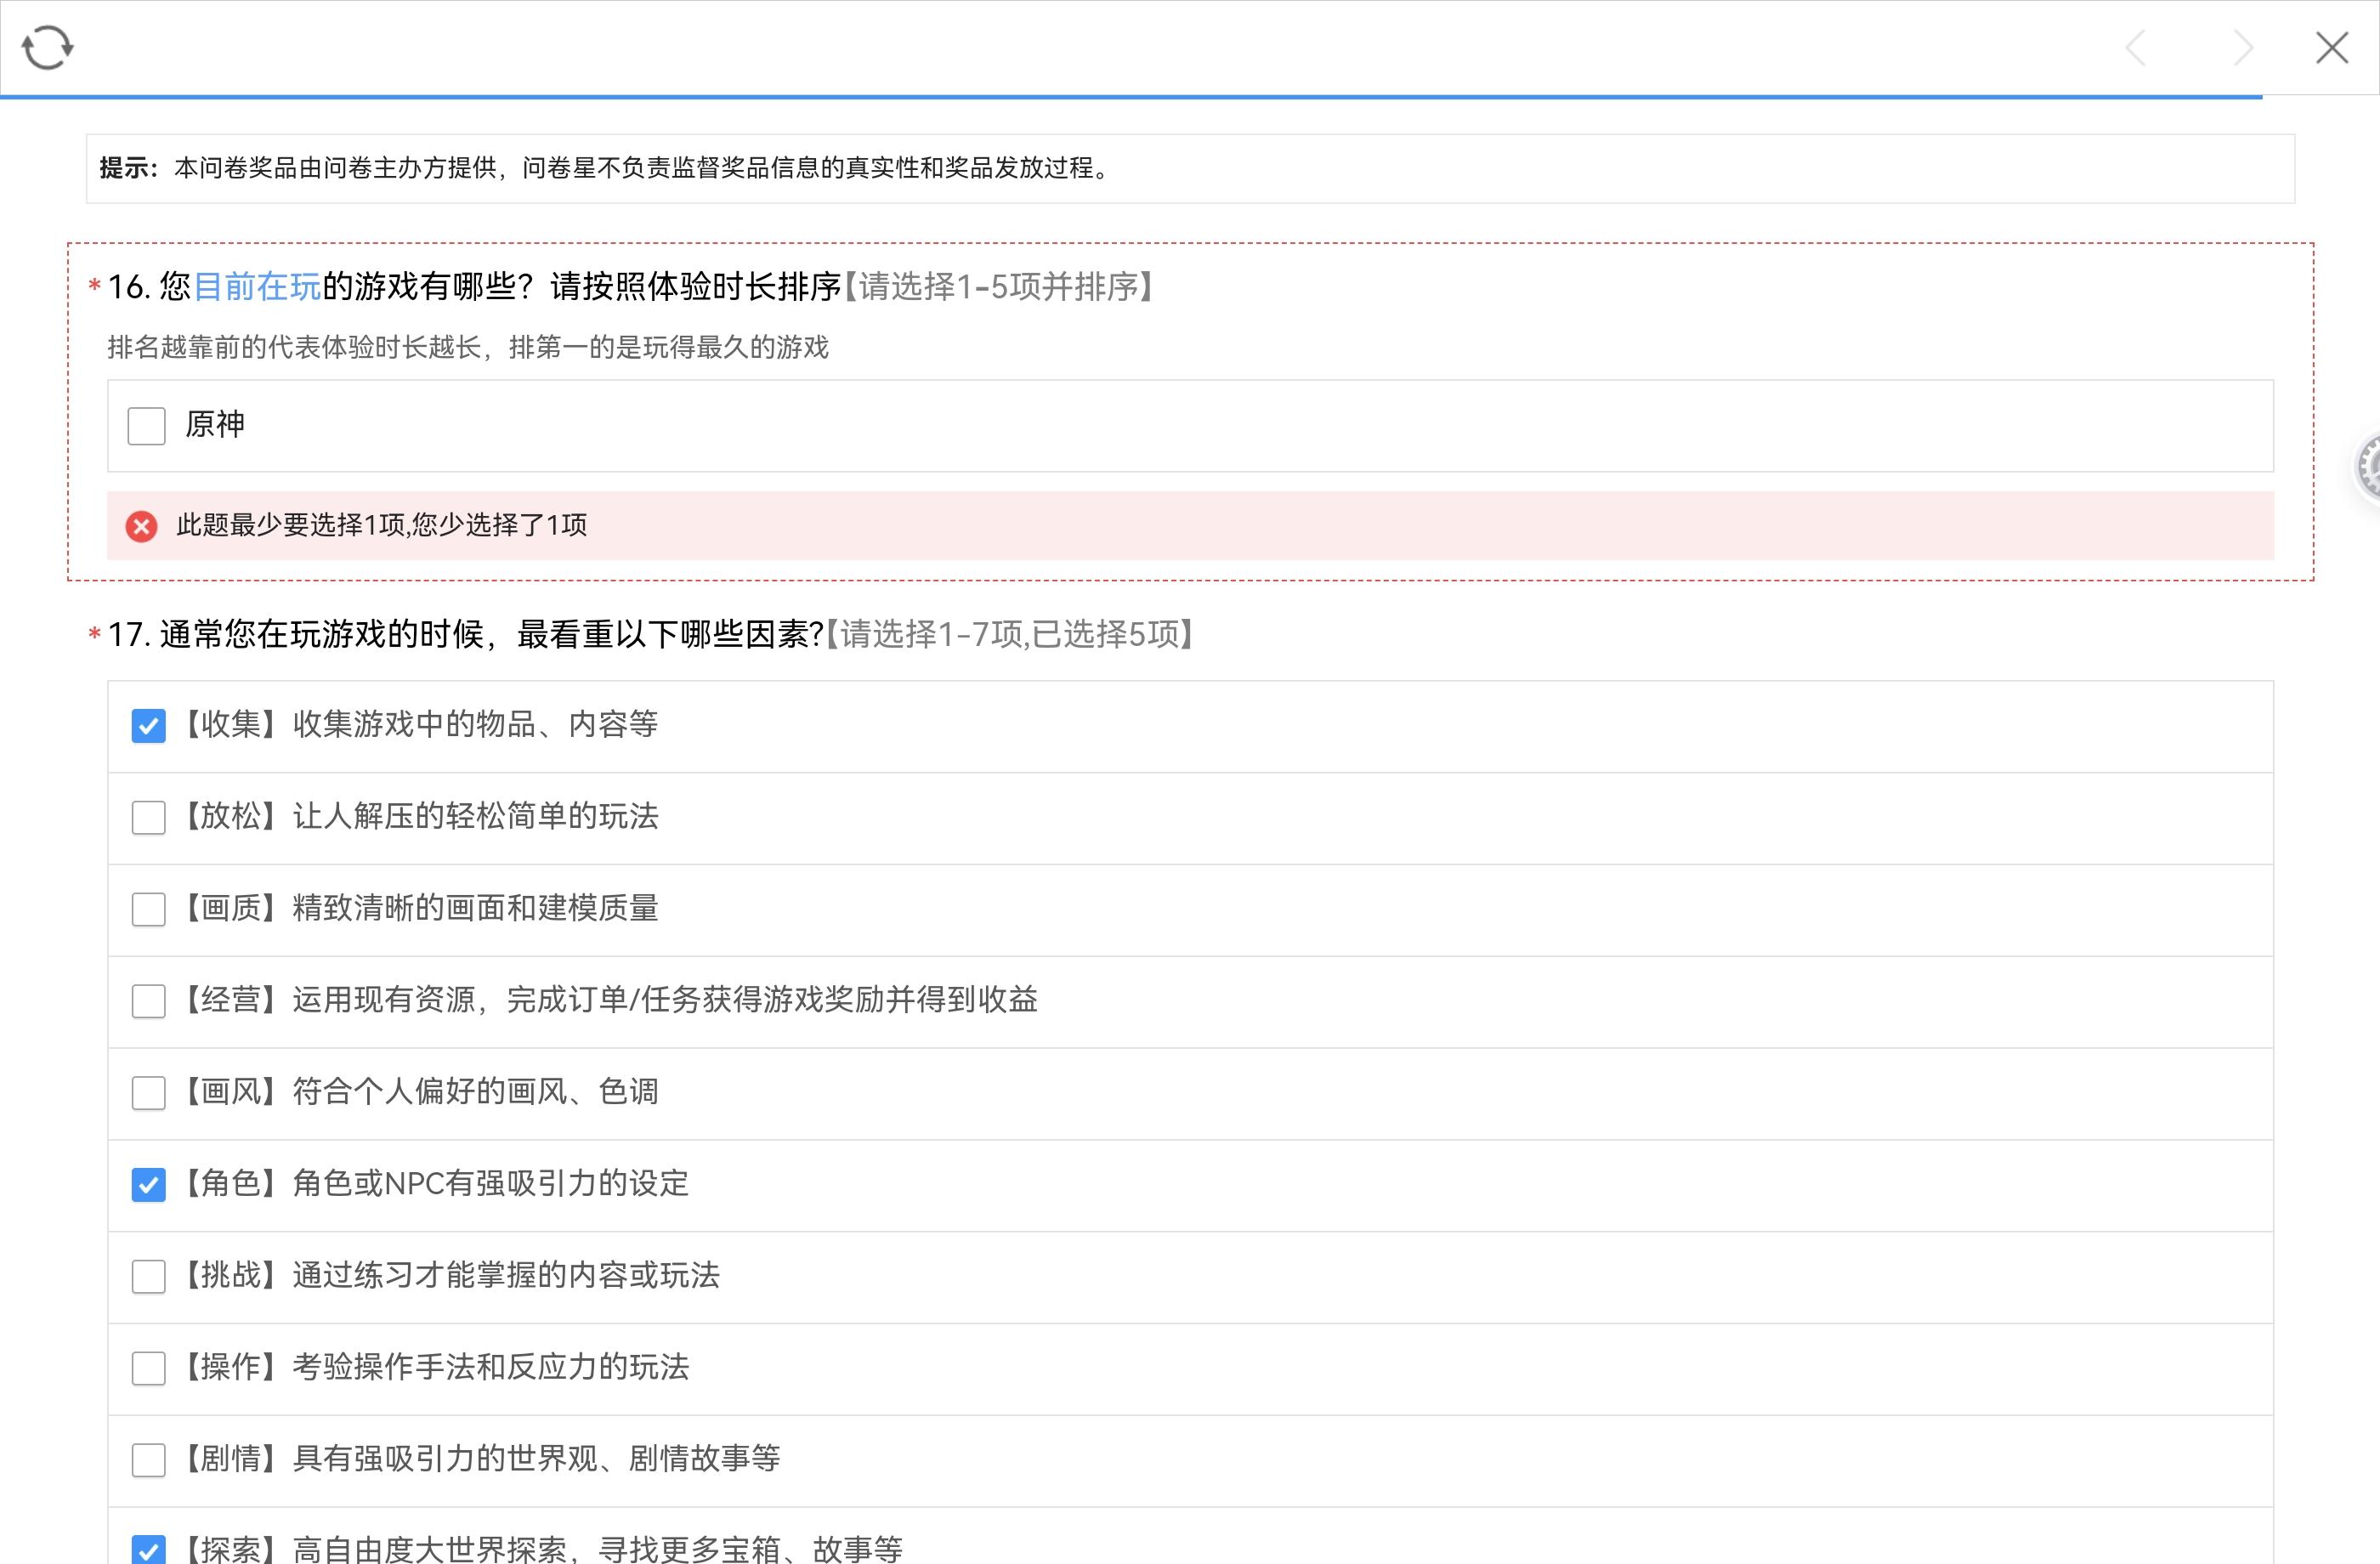
Task: Go forward with the right arrow icon
Action: [x=2243, y=47]
